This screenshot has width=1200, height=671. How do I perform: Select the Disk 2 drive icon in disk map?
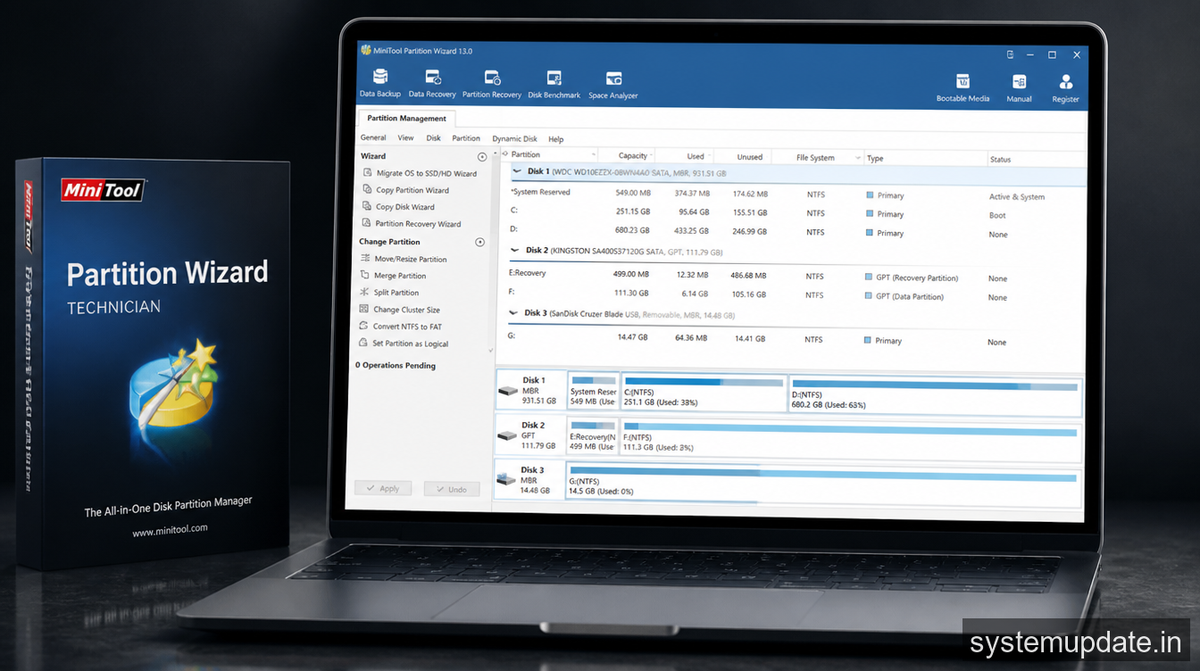[x=509, y=436]
